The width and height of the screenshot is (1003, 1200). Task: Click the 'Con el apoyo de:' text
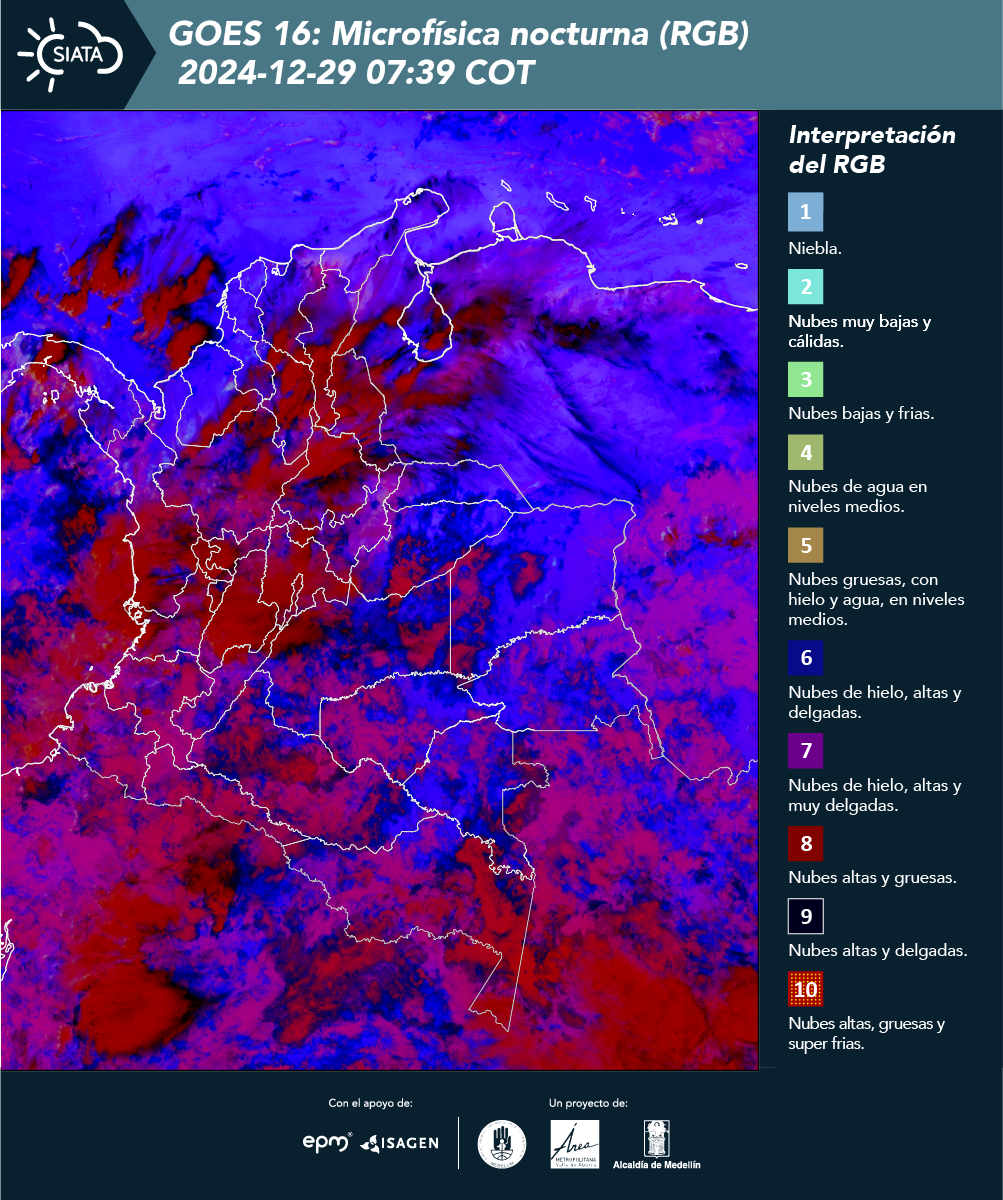(370, 1103)
